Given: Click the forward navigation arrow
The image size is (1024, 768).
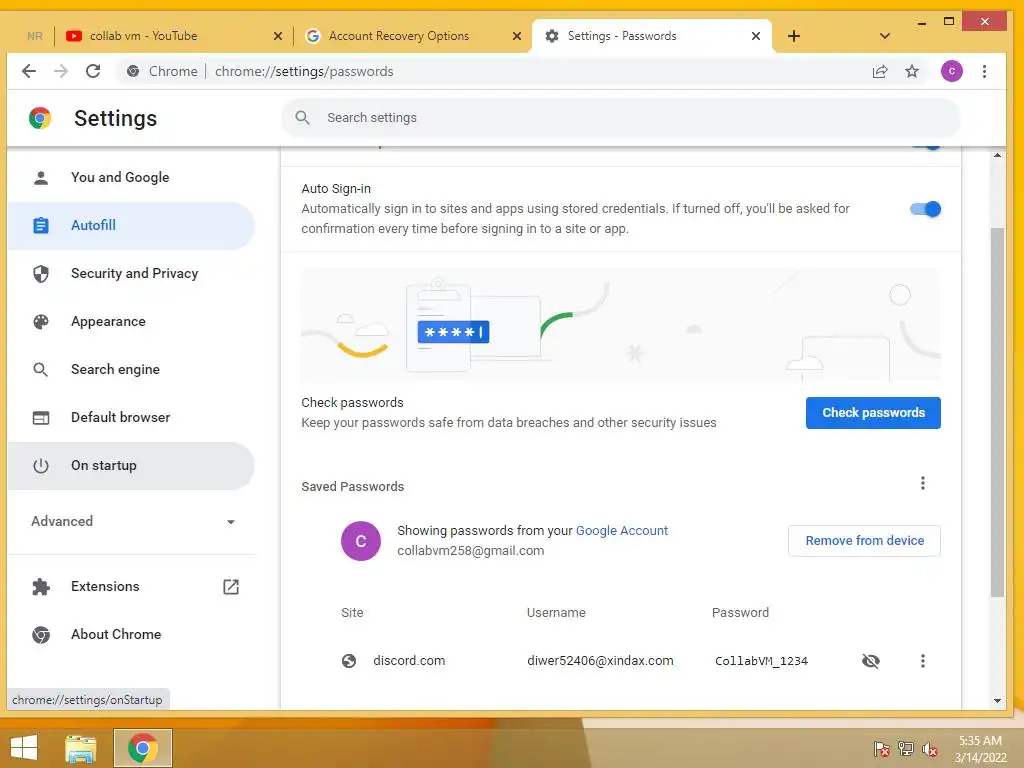Looking at the screenshot, I should (61, 71).
